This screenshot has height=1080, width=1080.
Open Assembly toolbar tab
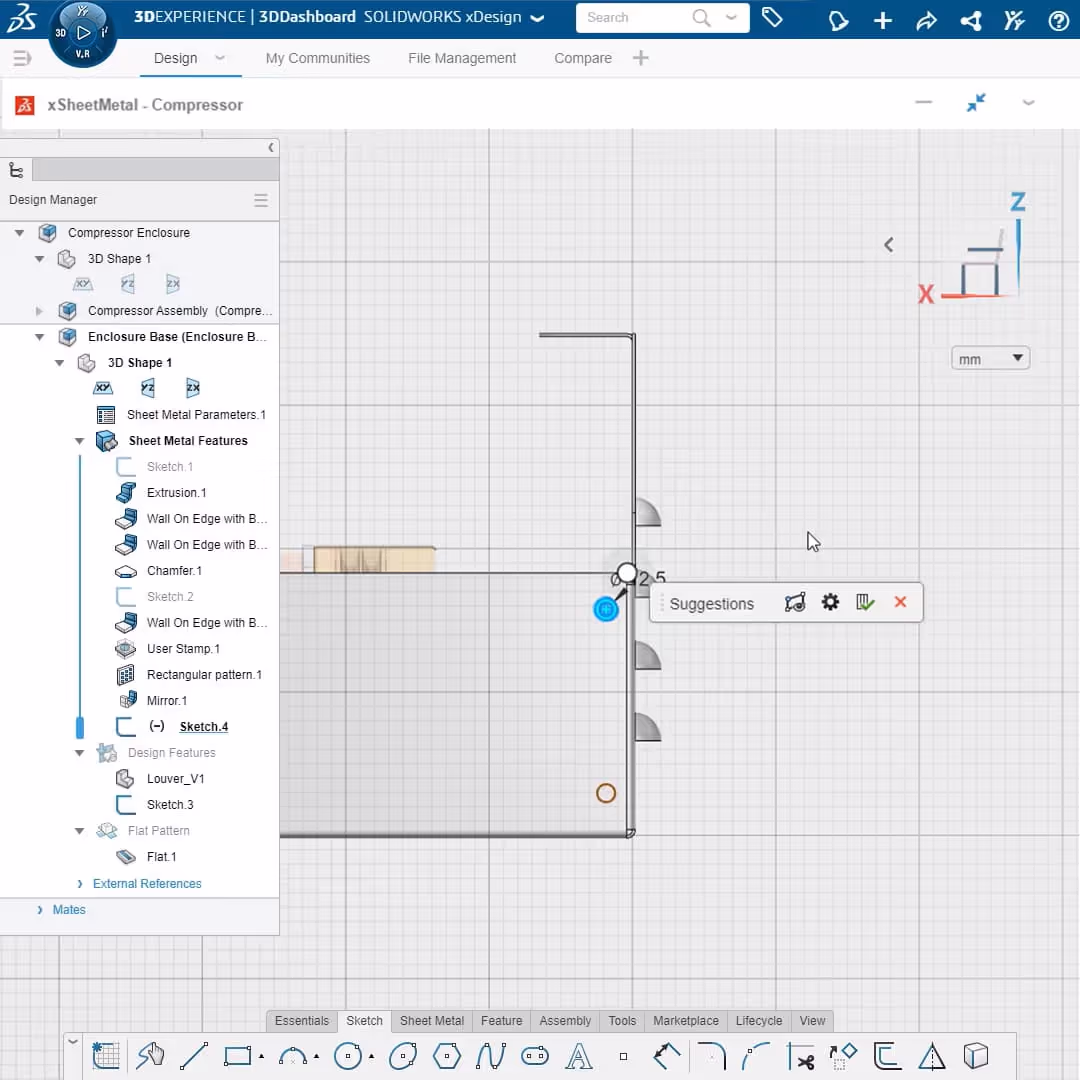(x=565, y=1021)
